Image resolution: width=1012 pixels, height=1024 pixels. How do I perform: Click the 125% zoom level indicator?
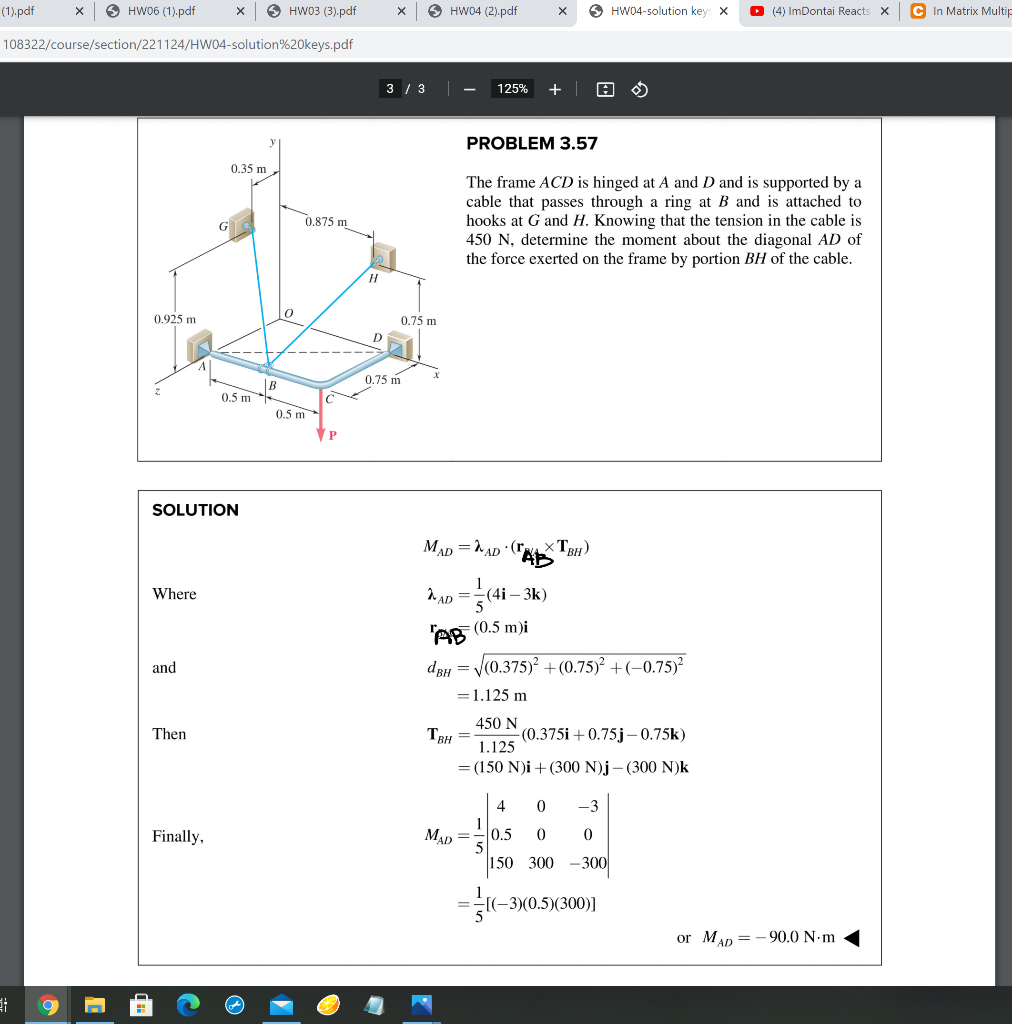pyautogui.click(x=512, y=89)
